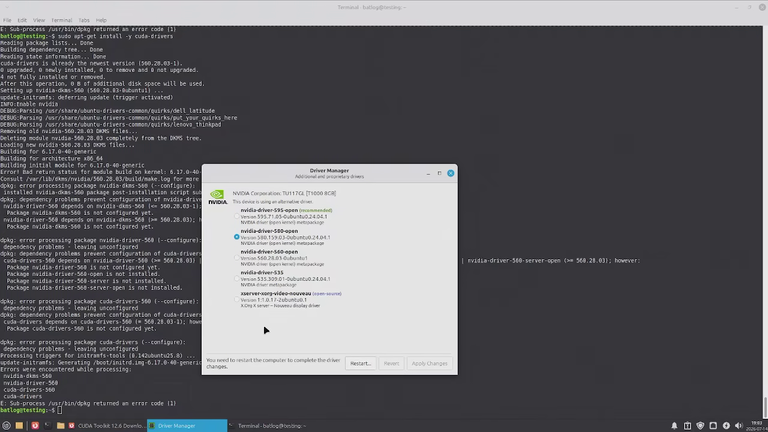Open the Tabs menu in the terminal

84,20
